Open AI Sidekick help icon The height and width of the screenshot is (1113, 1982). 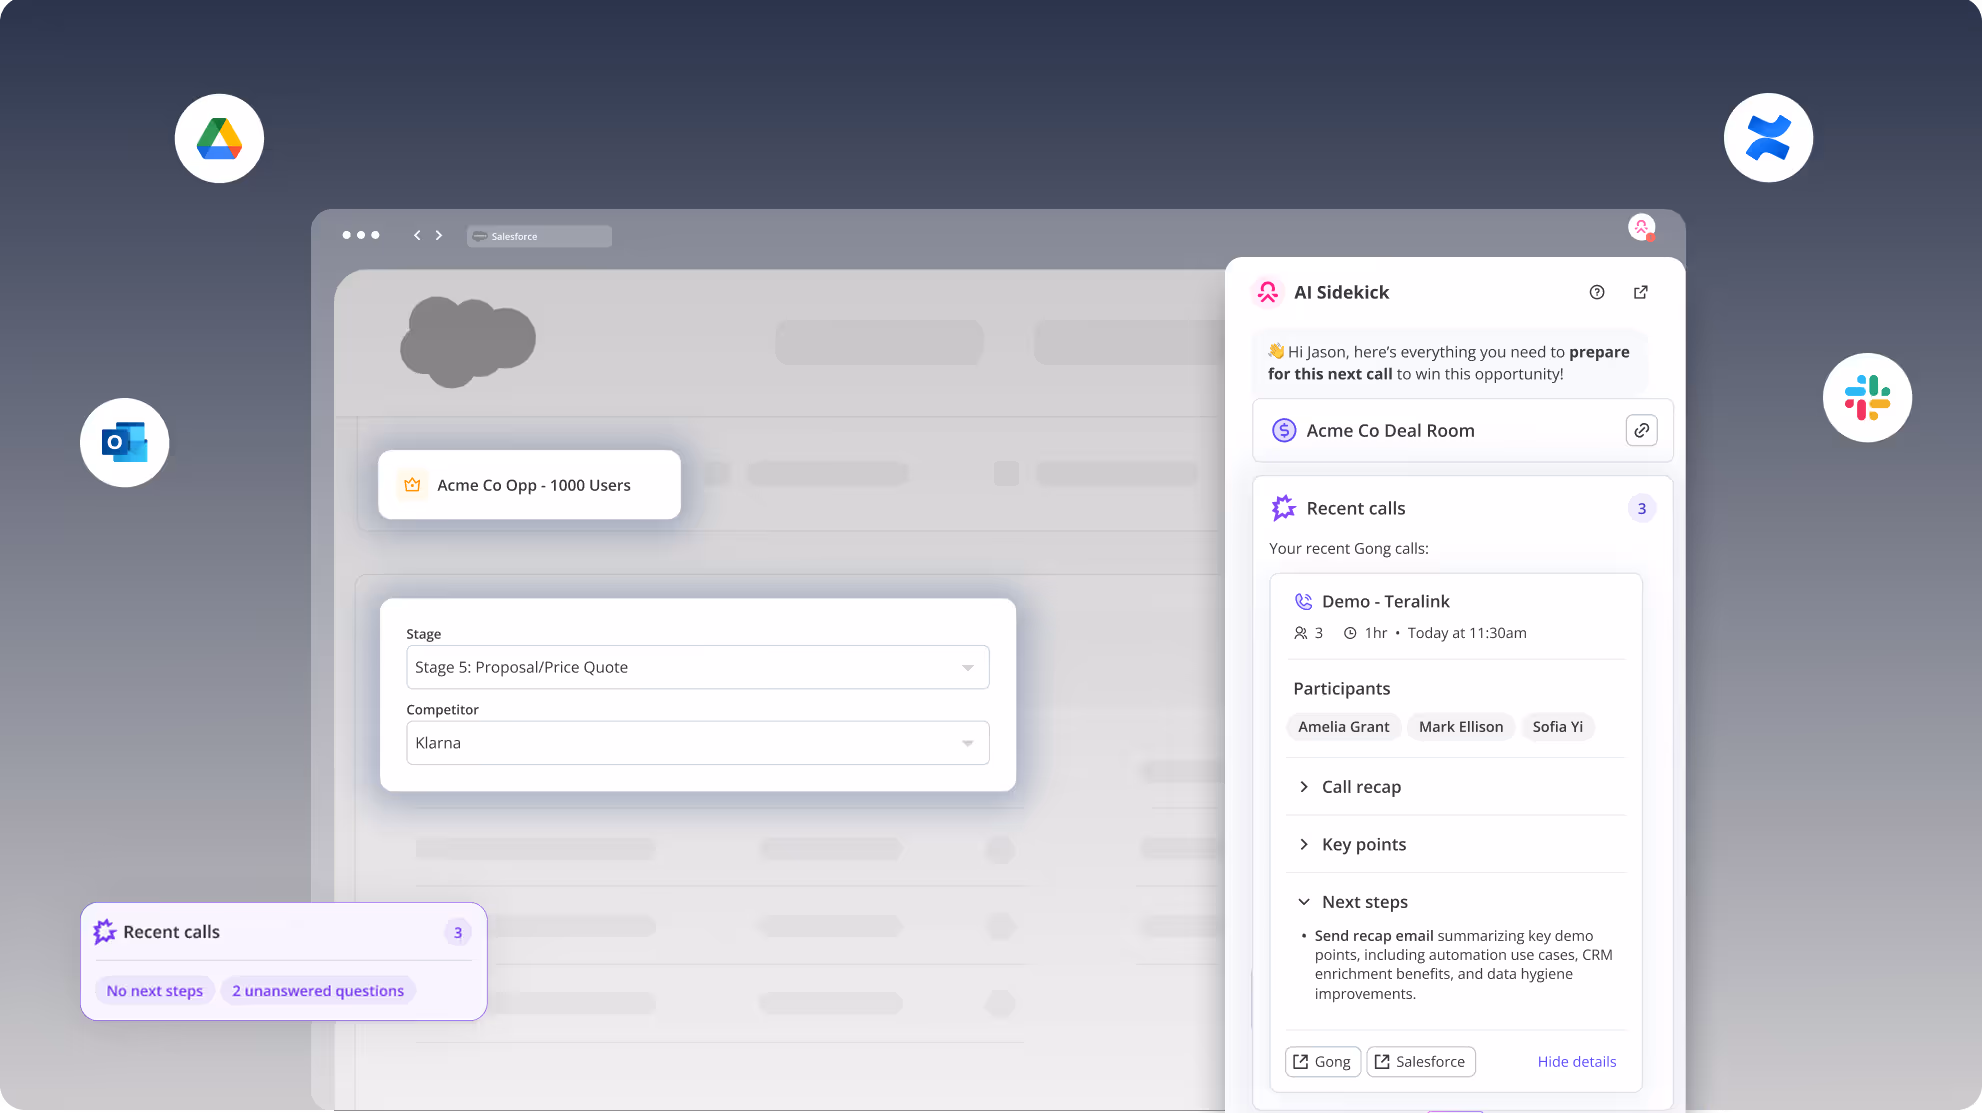[x=1597, y=292]
